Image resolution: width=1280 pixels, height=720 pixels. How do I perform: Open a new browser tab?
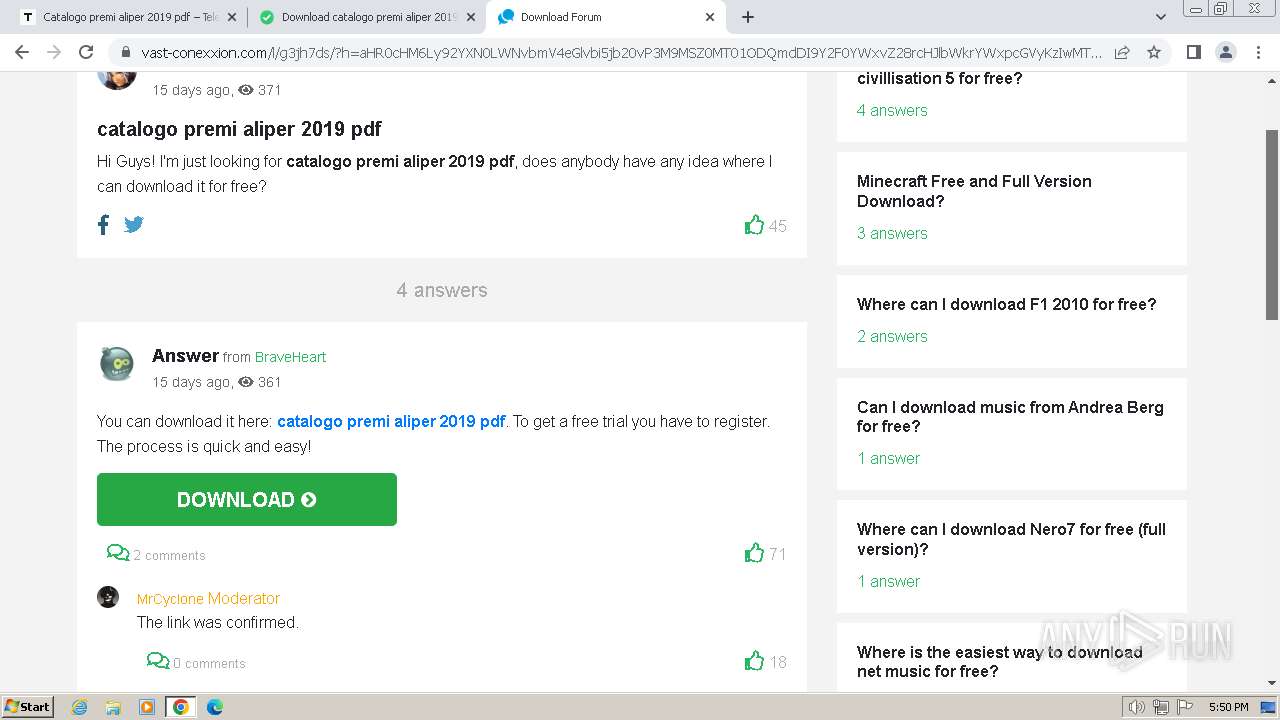(x=748, y=17)
